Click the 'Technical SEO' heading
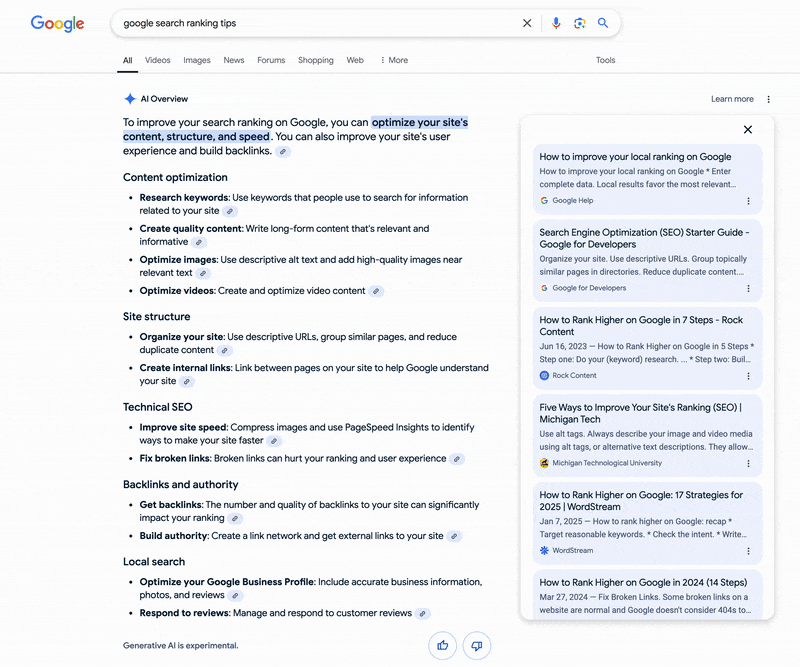Screen dimensions: 800x667 click(158, 407)
